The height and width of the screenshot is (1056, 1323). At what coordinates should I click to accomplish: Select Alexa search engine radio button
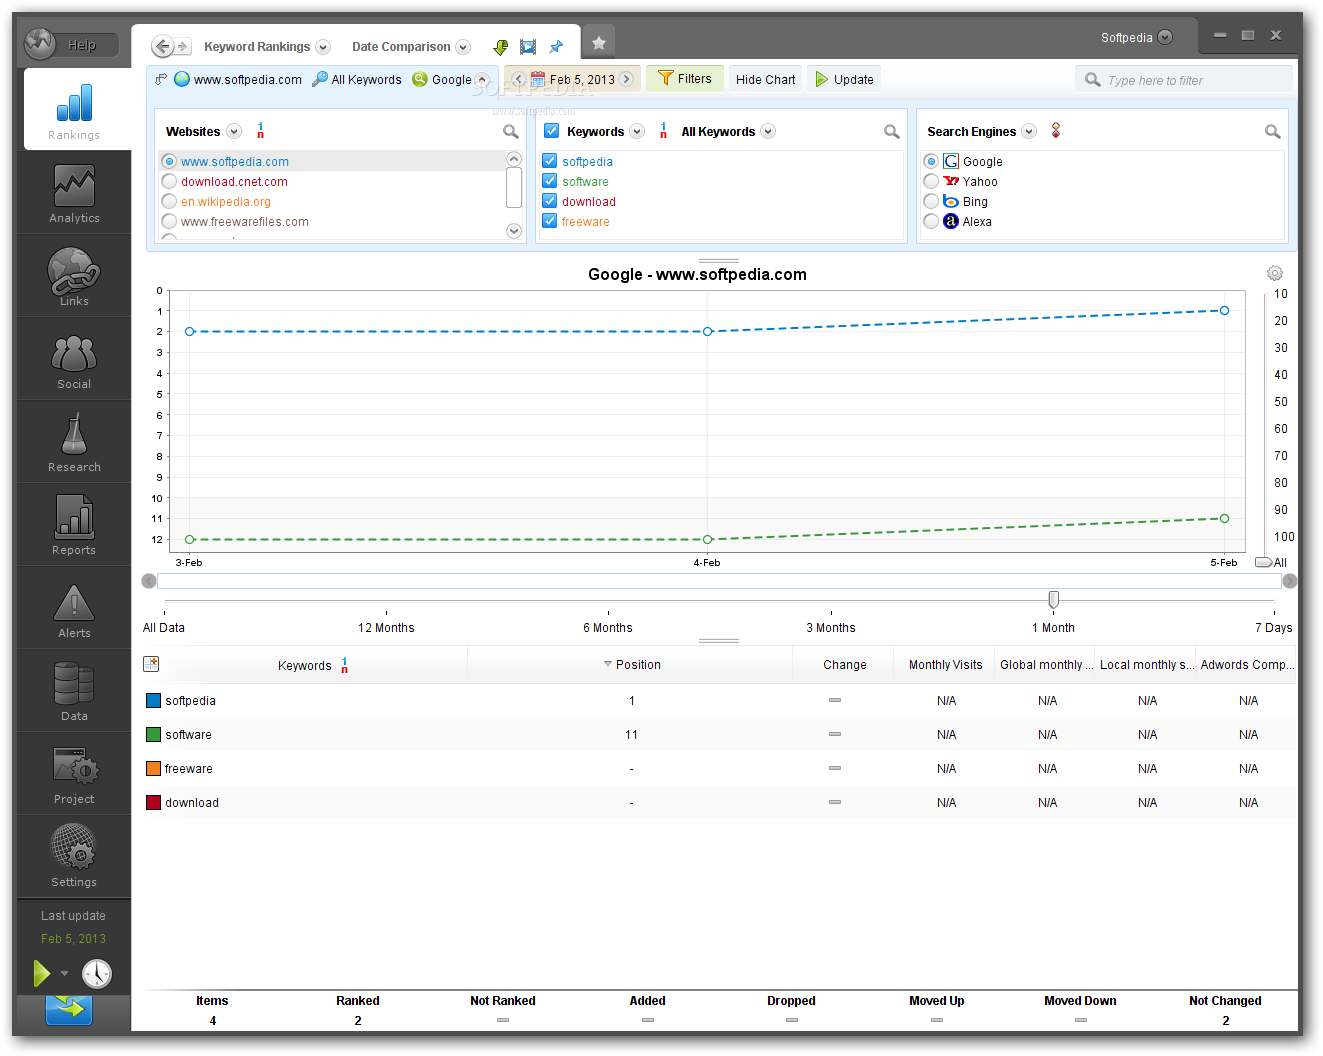(x=931, y=221)
